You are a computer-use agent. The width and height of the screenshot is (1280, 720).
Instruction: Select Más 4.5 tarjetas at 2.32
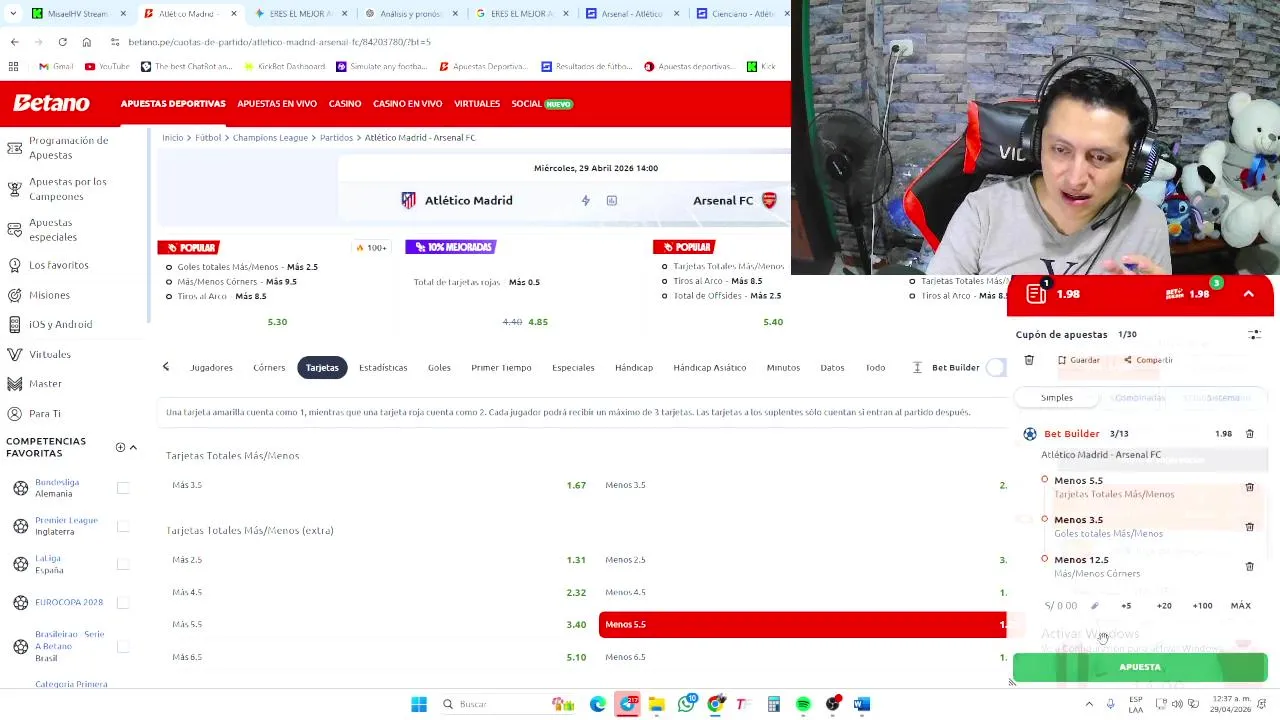point(379,592)
